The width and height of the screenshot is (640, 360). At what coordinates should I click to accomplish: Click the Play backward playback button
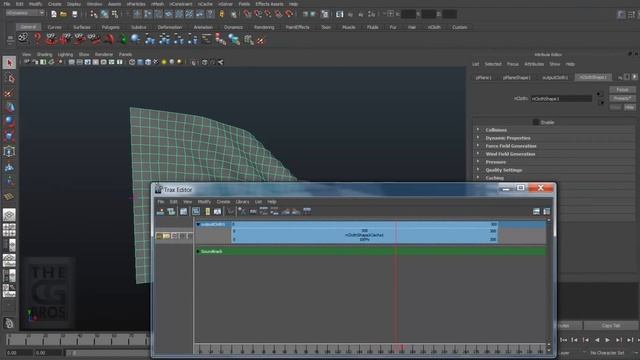(597, 340)
